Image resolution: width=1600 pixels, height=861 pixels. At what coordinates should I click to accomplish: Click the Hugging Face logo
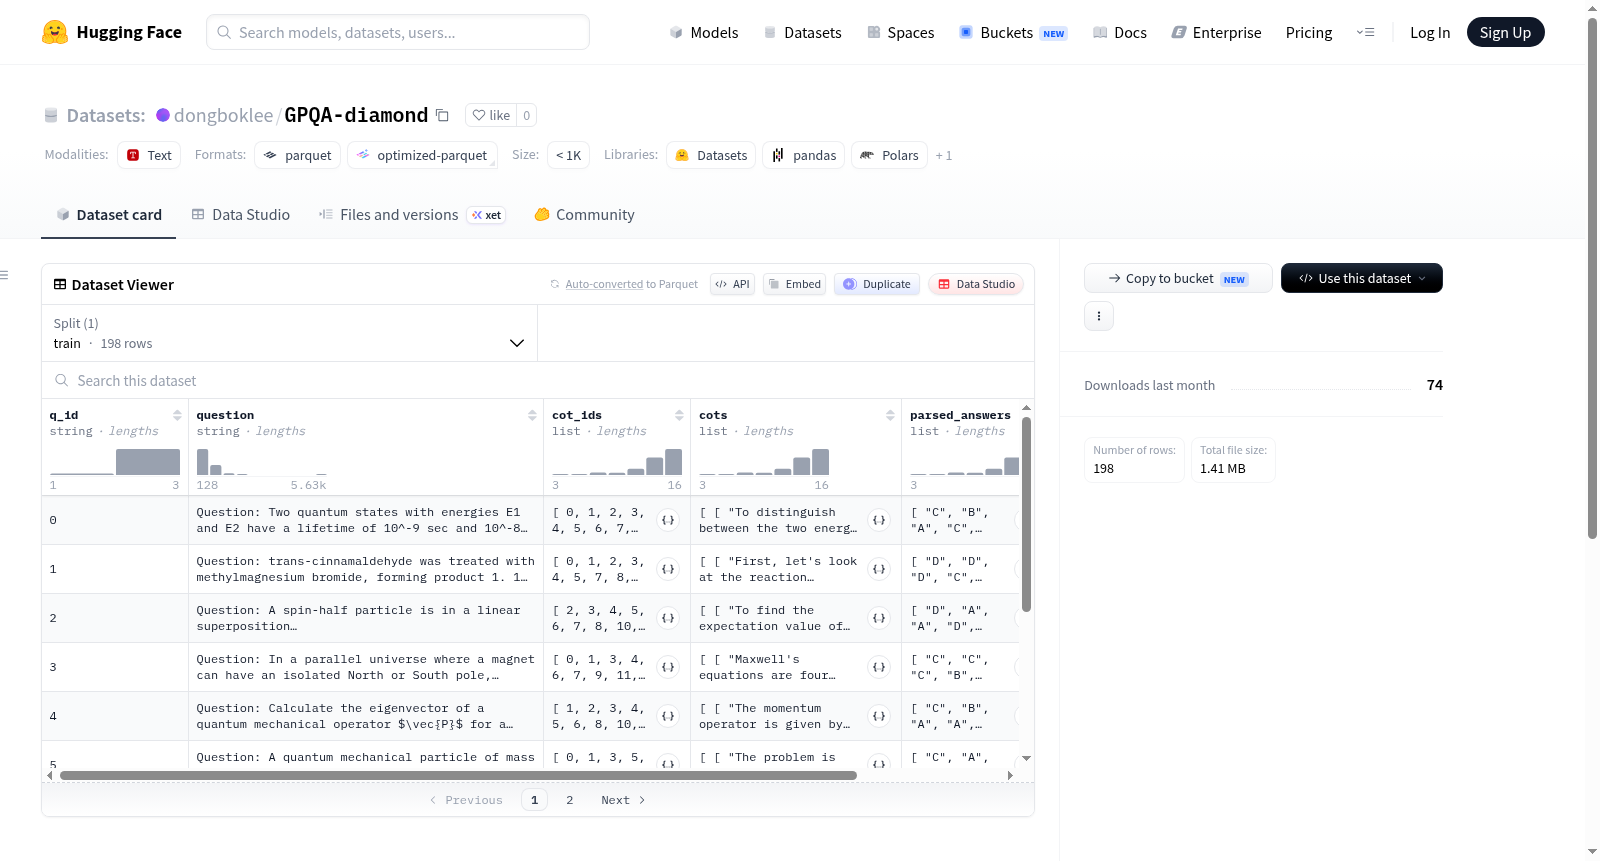(111, 32)
